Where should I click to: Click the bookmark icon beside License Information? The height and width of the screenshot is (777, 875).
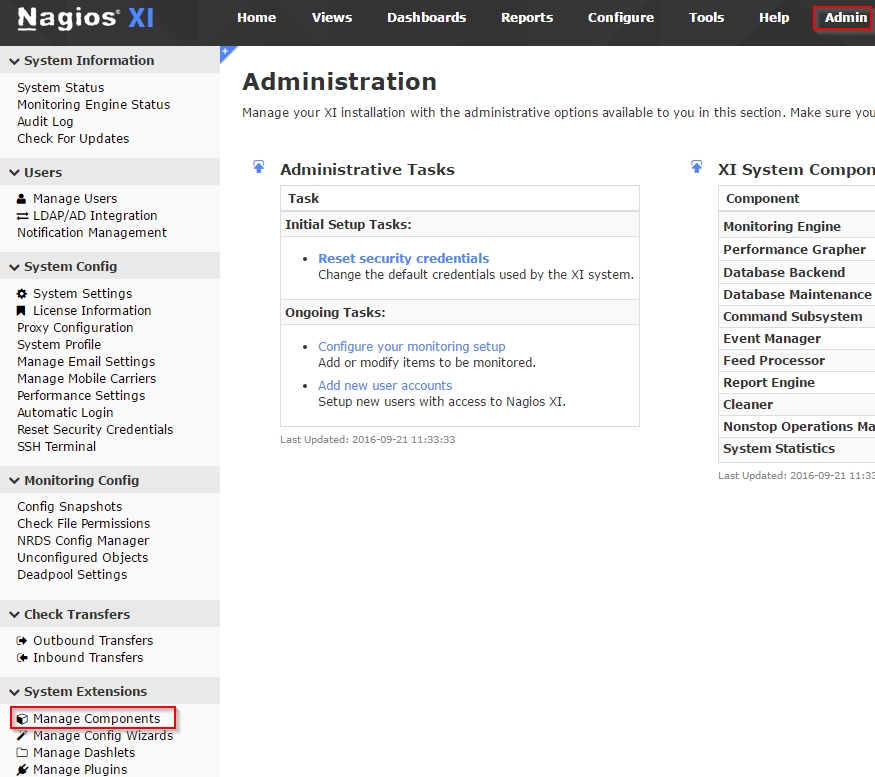click(21, 311)
